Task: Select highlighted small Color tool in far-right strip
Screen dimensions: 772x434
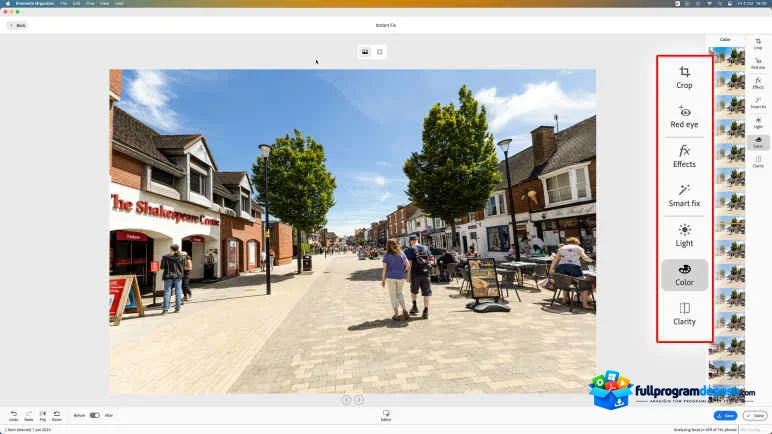Action: click(758, 142)
